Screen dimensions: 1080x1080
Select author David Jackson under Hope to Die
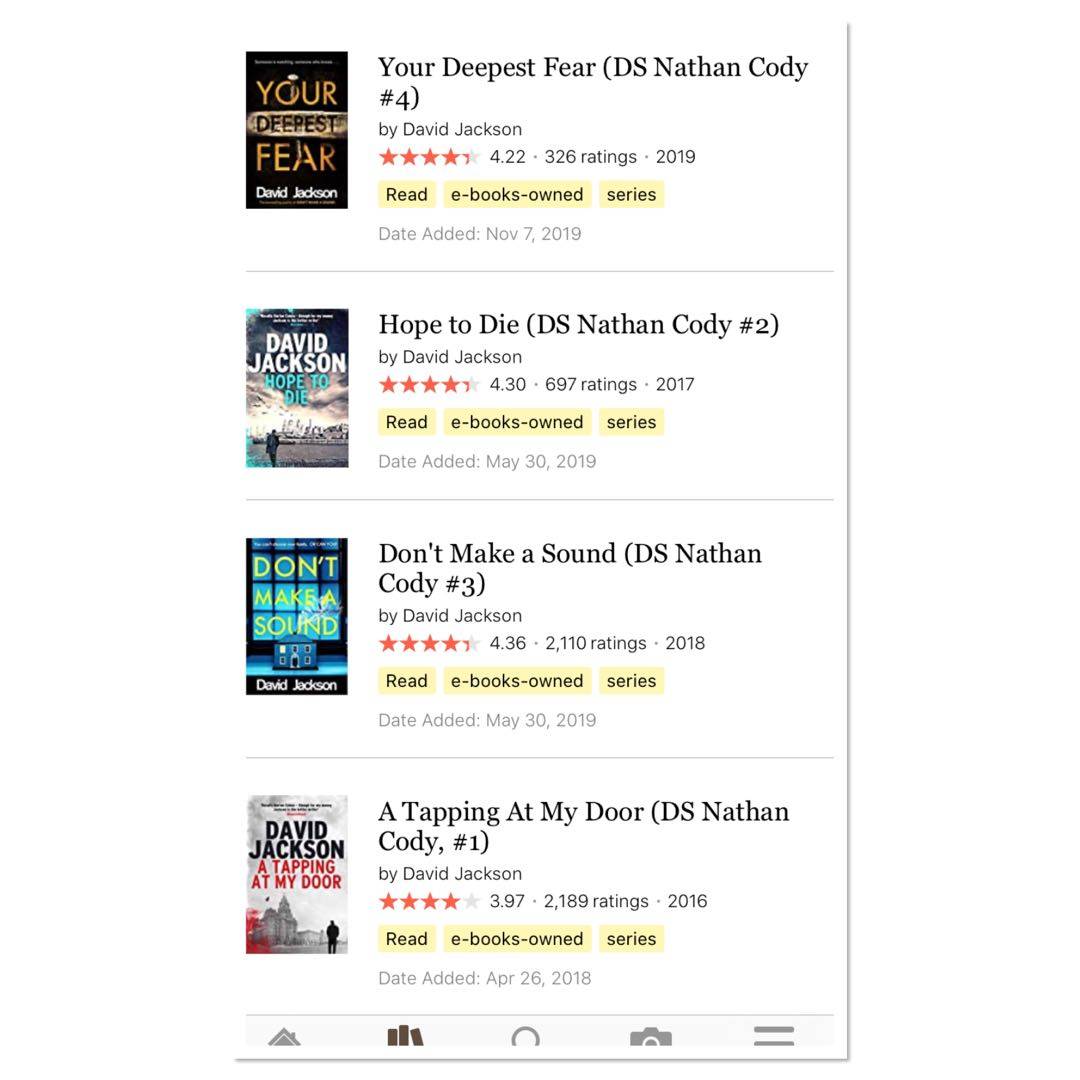462,357
